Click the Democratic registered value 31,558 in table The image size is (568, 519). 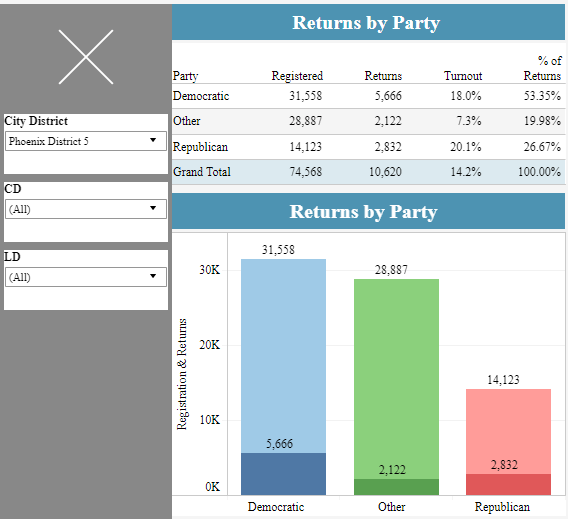point(305,96)
